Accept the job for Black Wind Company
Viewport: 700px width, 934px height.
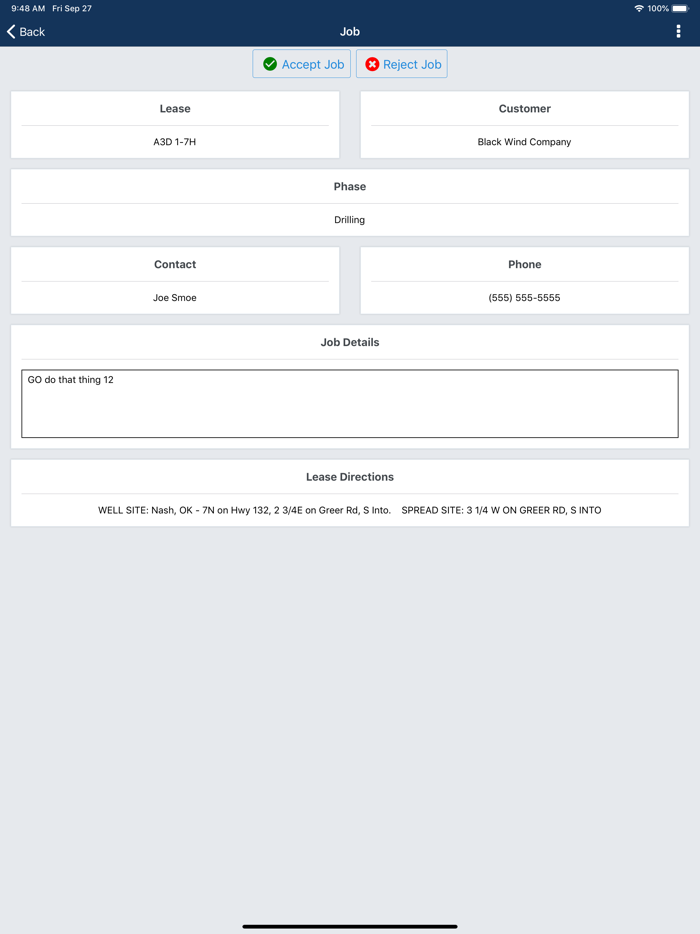(x=301, y=63)
